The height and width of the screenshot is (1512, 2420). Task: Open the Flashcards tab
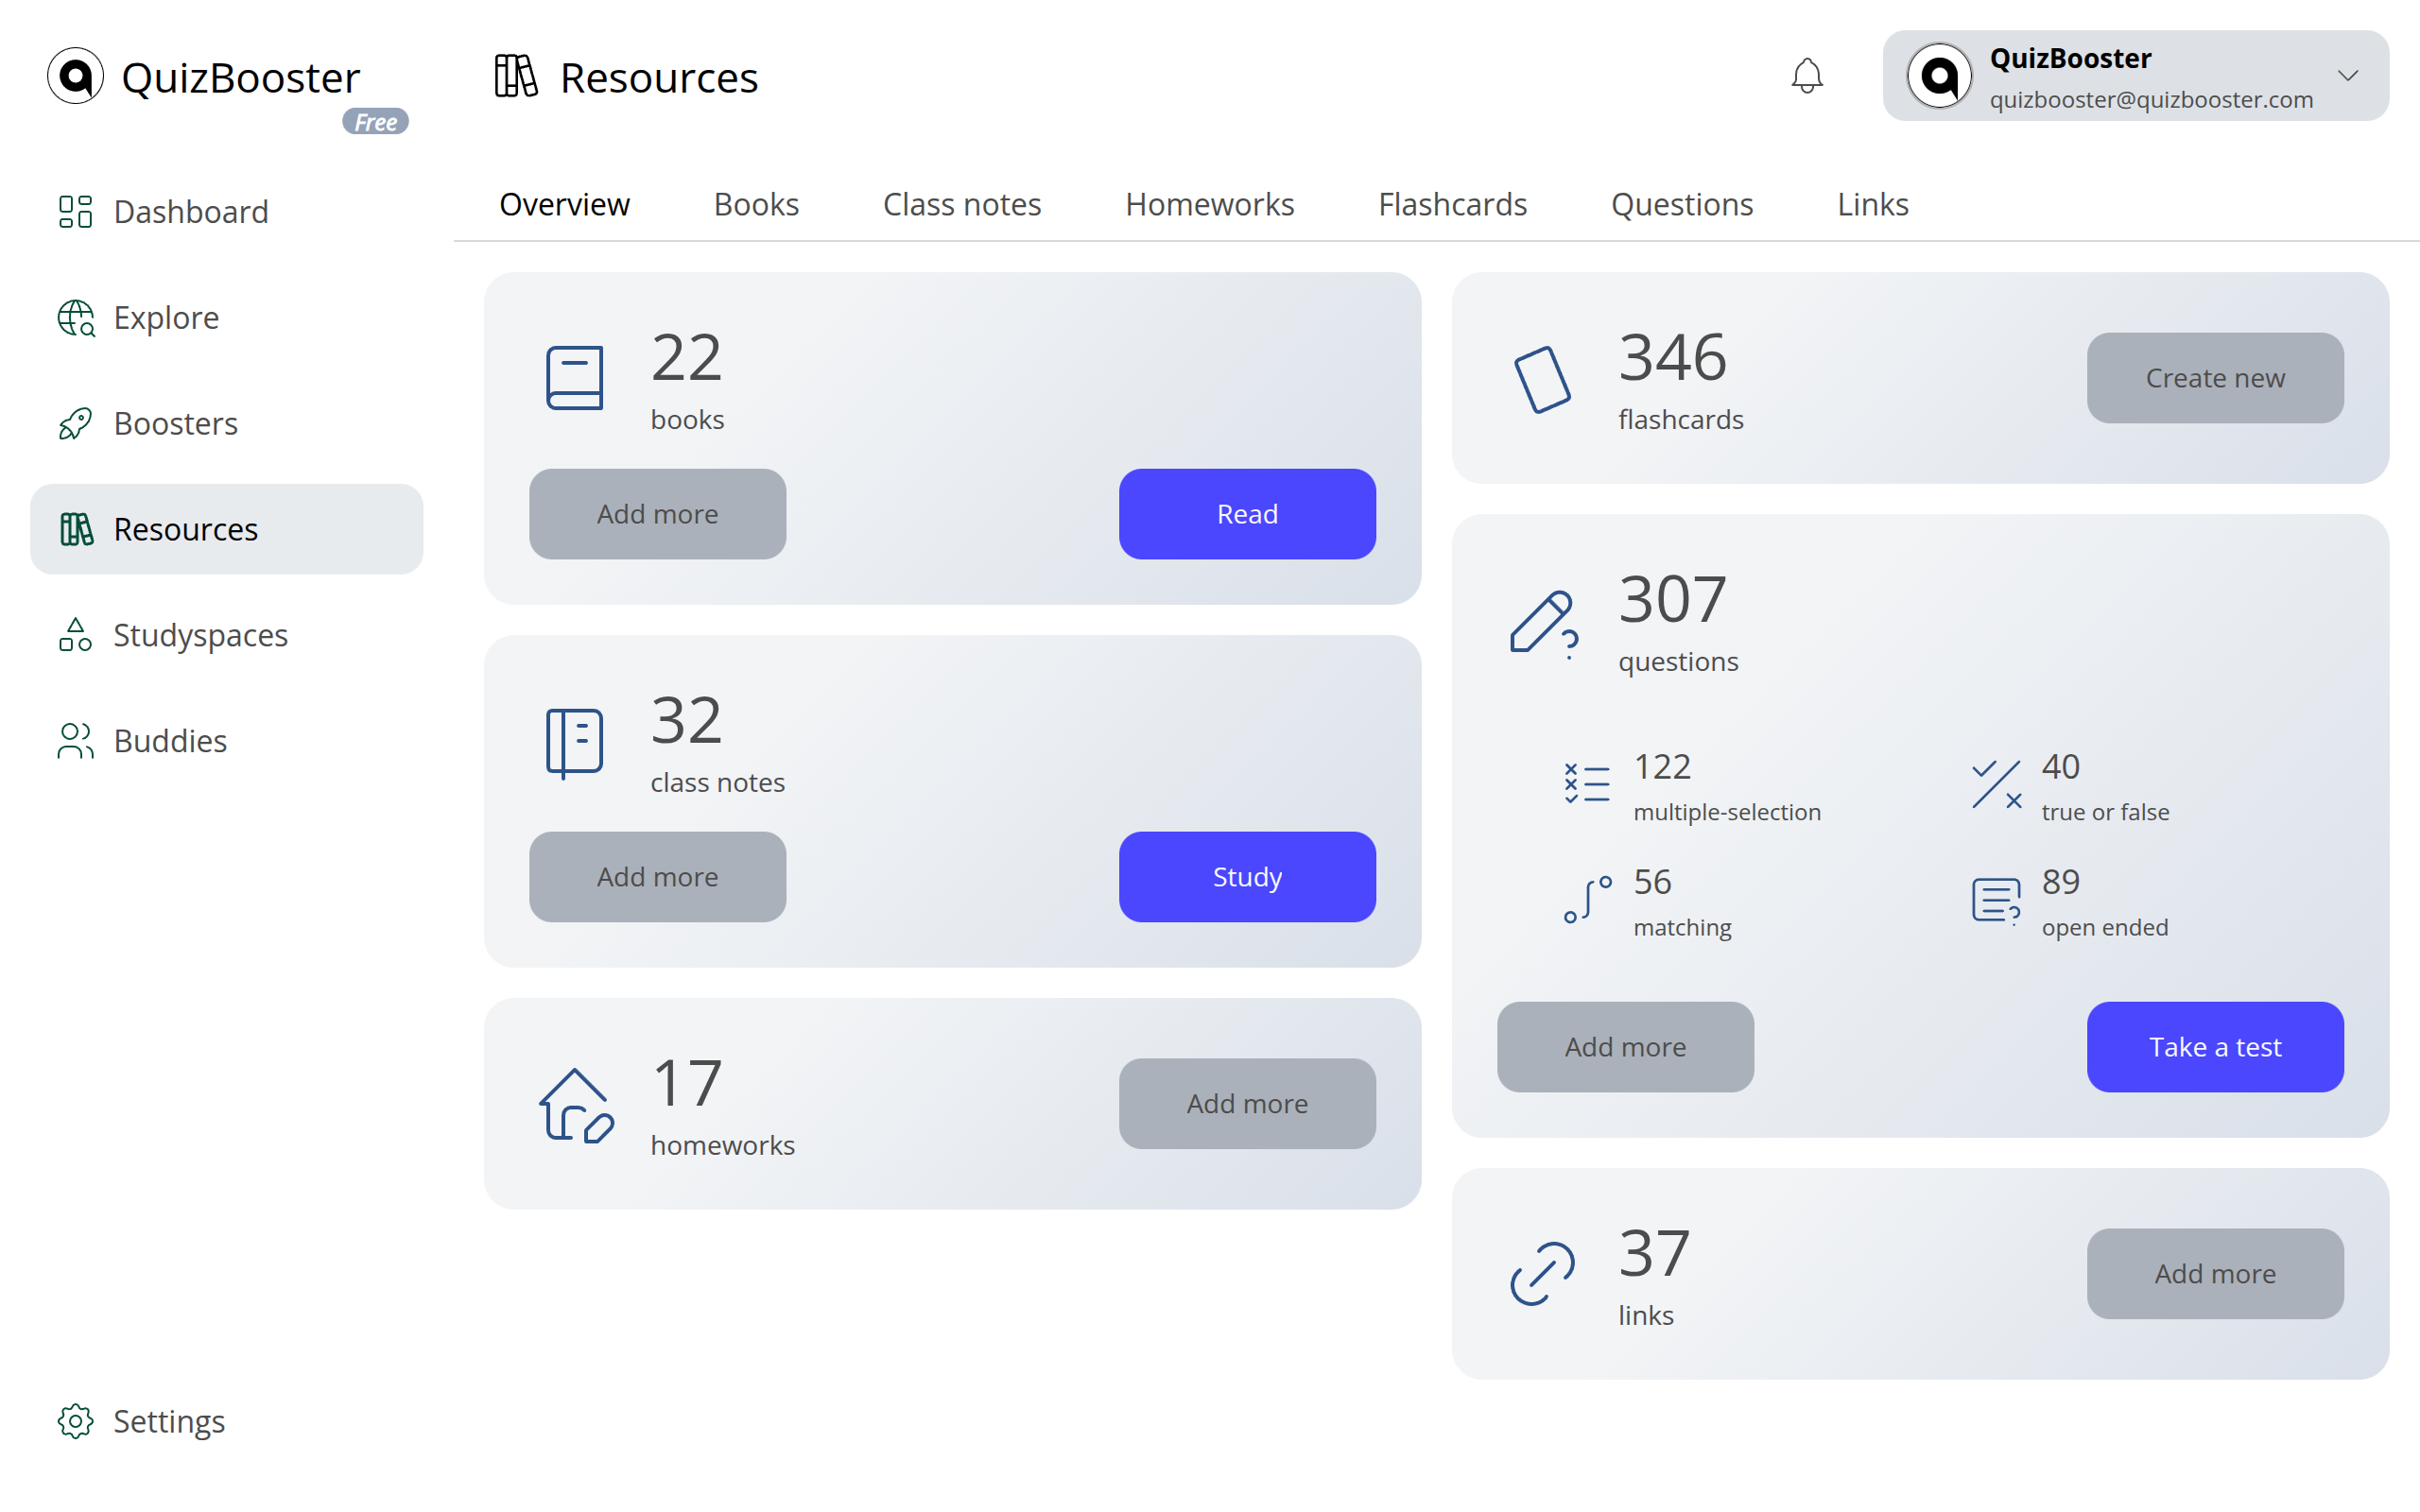(x=1453, y=204)
